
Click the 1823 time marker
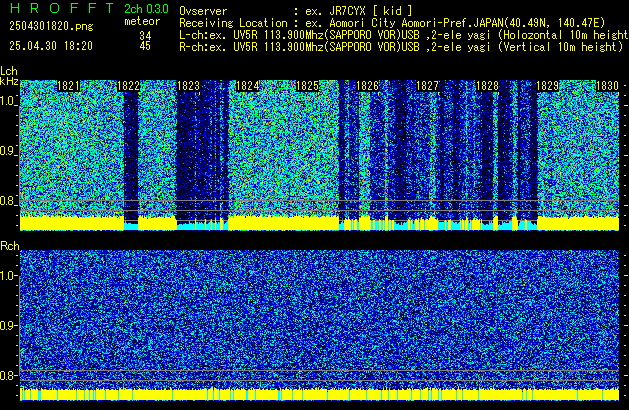click(x=189, y=86)
